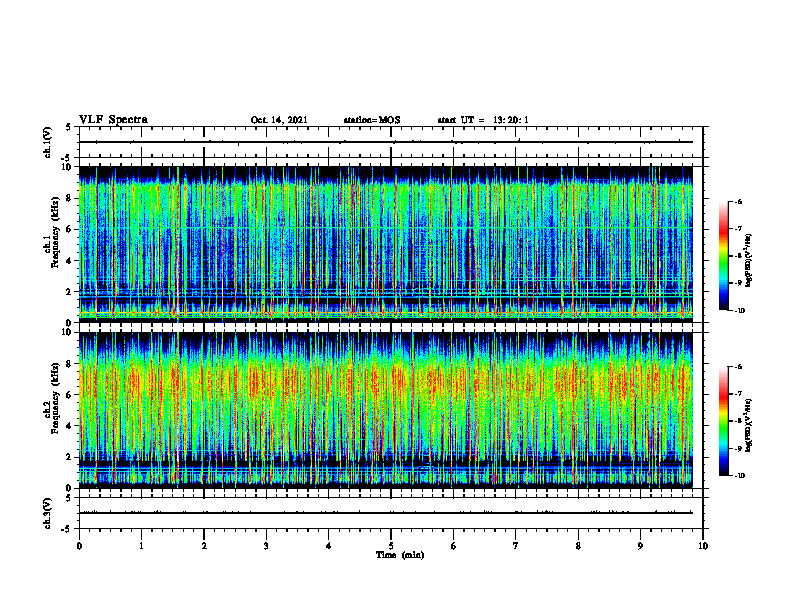792x612 pixels.
Task: Click the "VLF Spectra" plot title
Action: click(113, 120)
